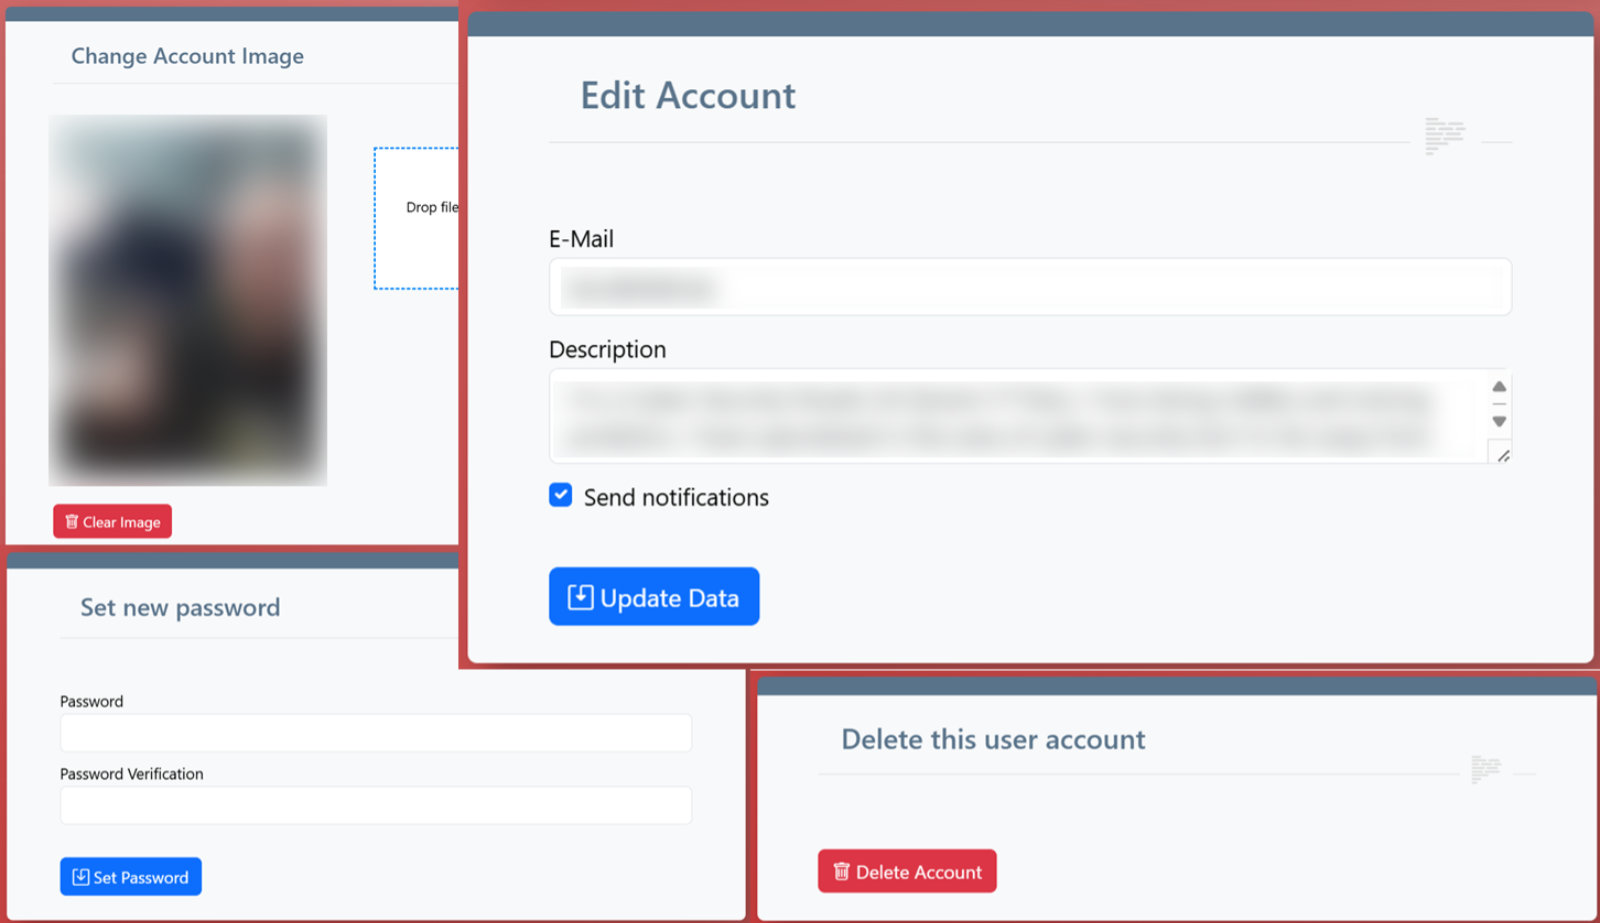1600x923 pixels.
Task: Click the trash icon on Delete Account button
Action: click(x=840, y=871)
